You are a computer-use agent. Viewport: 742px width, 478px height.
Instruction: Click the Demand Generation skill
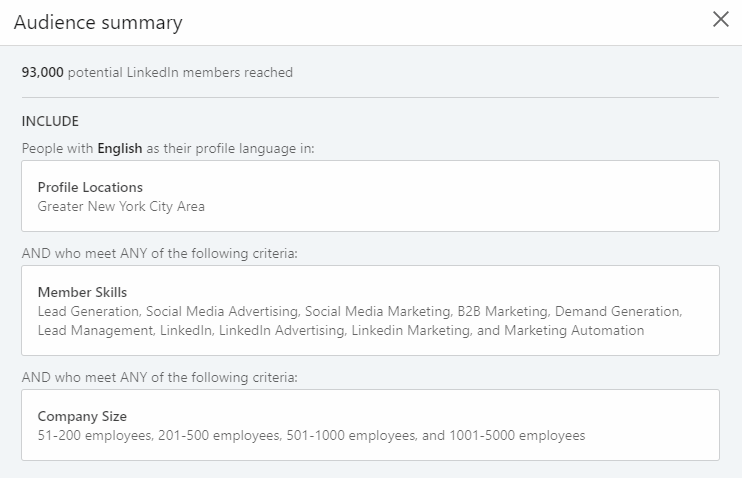pos(617,311)
